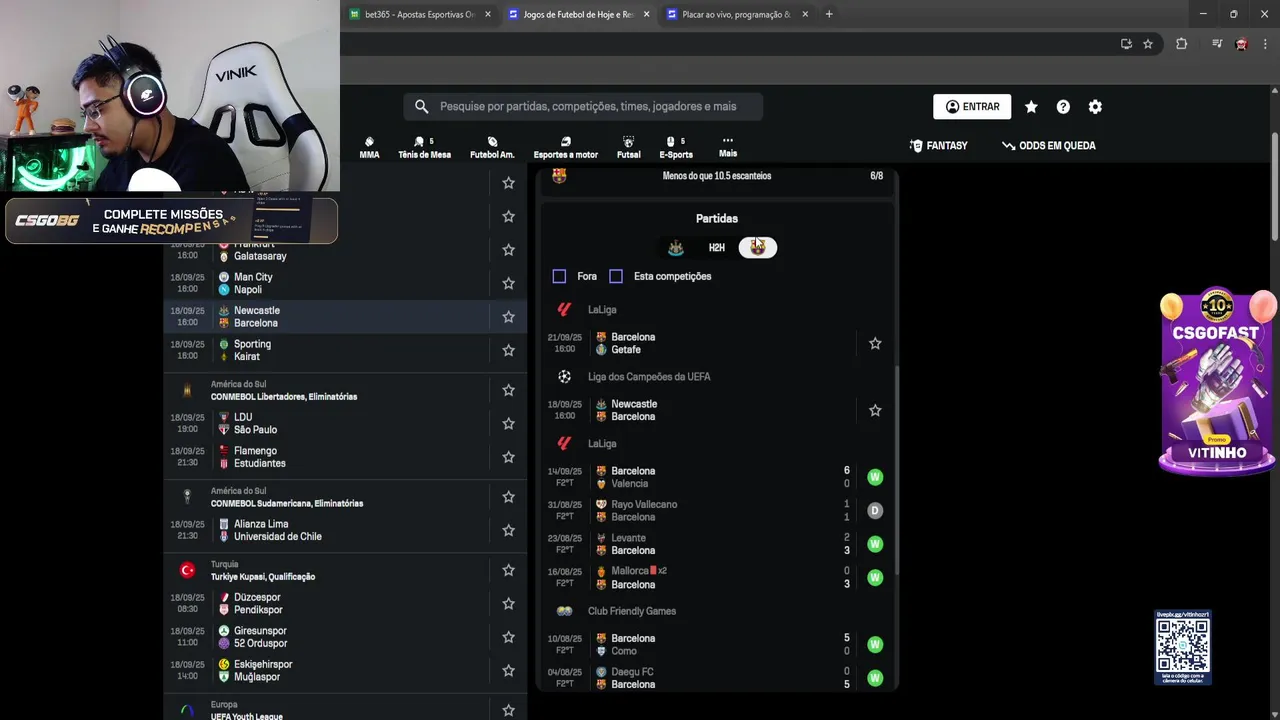Toggle star for Man City vs Napoli

pos(508,283)
